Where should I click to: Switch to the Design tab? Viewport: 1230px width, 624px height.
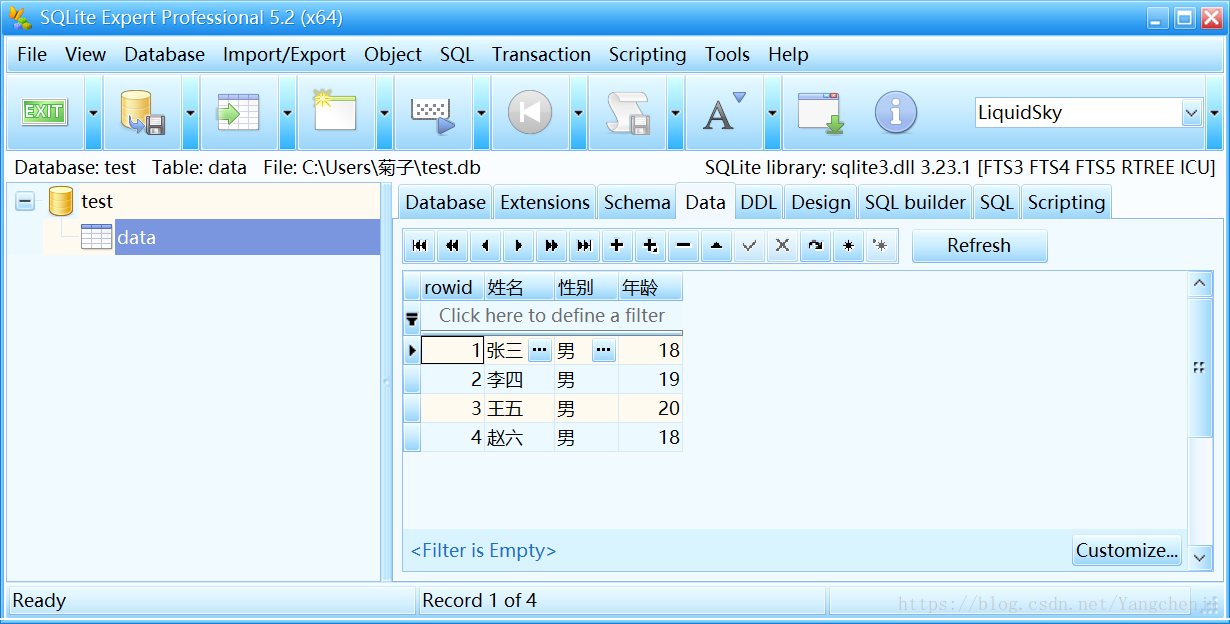pyautogui.click(x=820, y=202)
